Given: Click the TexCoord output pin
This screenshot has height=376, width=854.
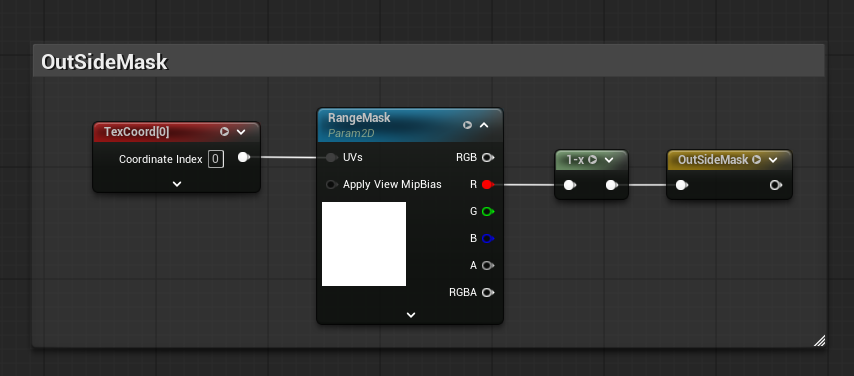Looking at the screenshot, I should pos(243,157).
